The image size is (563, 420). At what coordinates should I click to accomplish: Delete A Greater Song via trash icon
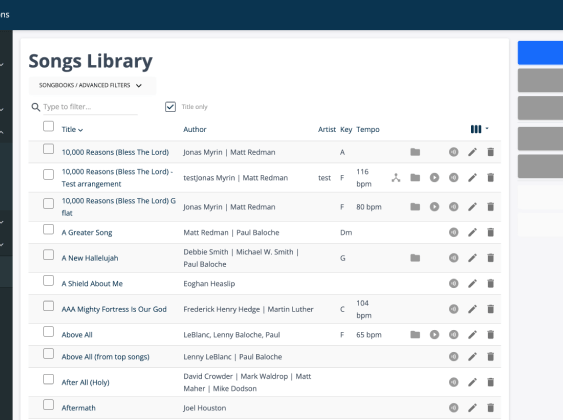click(490, 232)
